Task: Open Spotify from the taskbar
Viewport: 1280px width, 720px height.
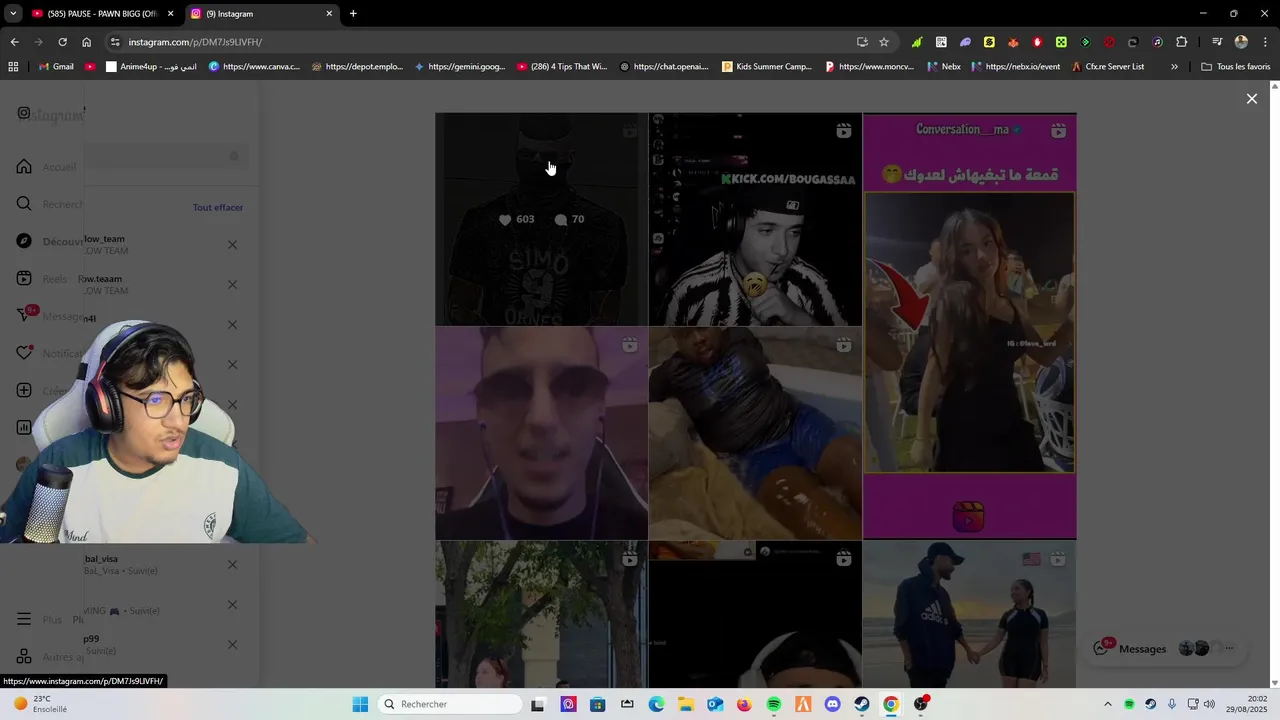Action: coord(773,704)
